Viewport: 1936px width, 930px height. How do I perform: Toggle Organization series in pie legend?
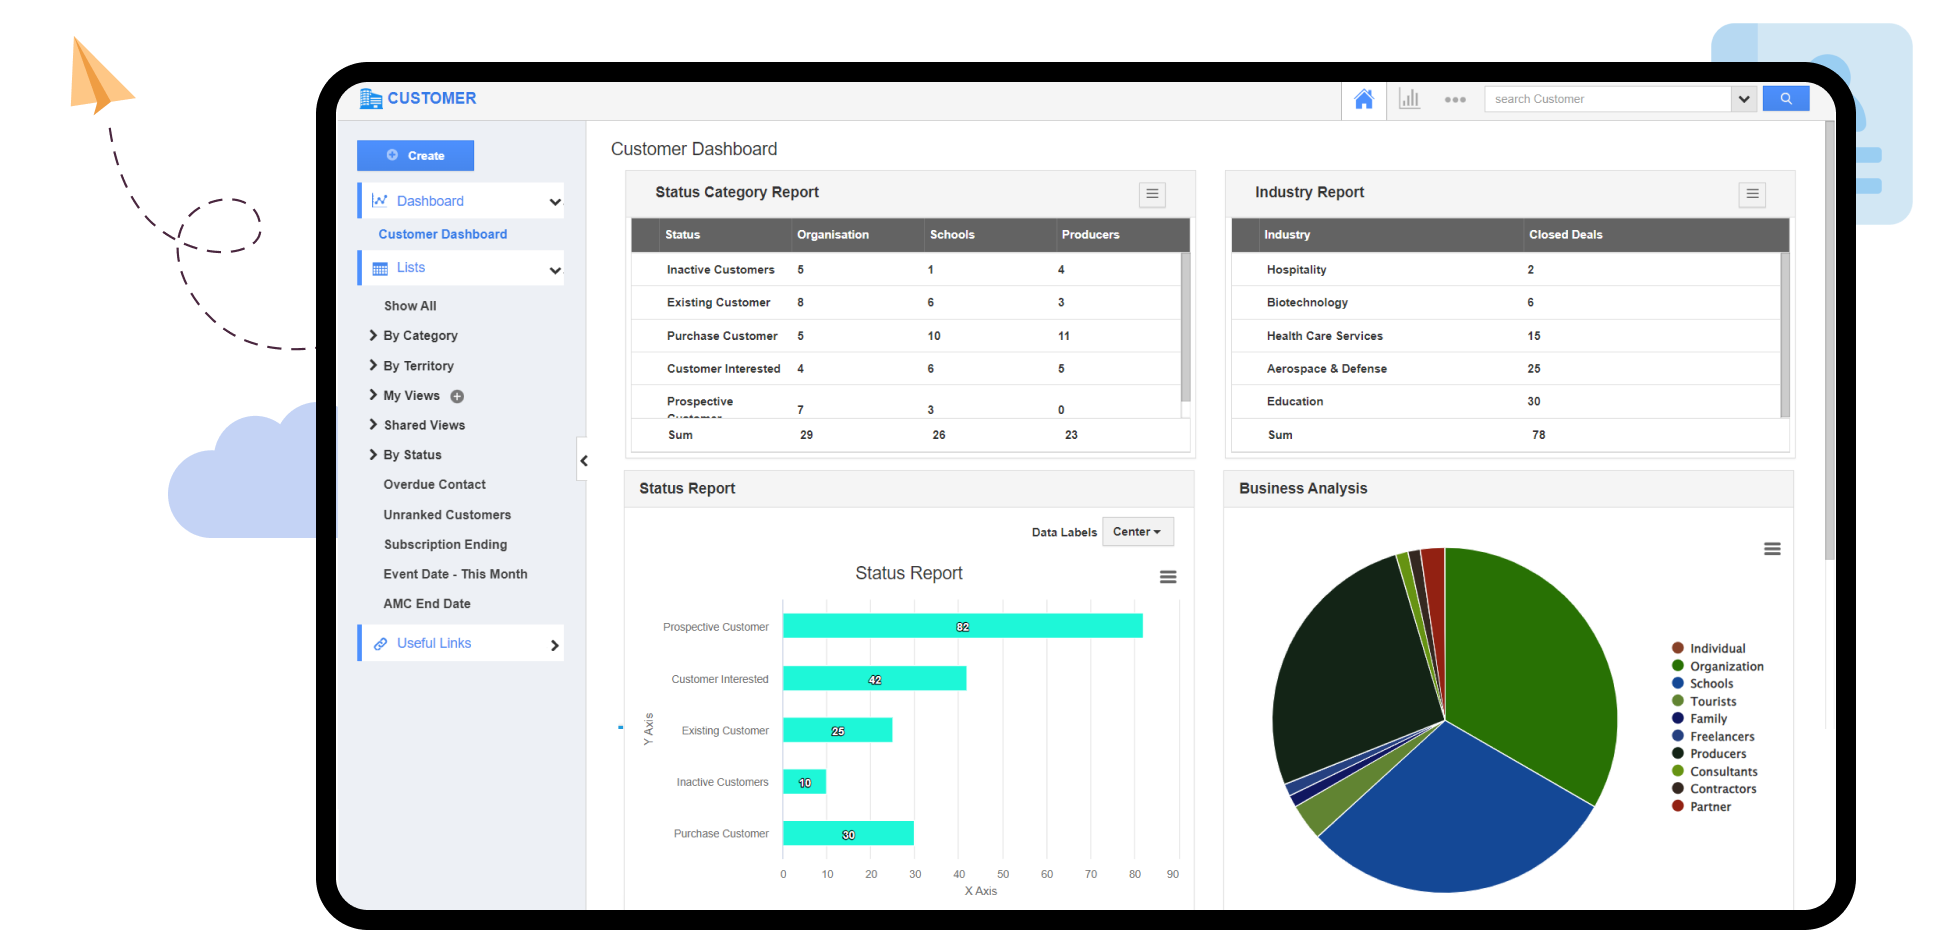click(1726, 667)
